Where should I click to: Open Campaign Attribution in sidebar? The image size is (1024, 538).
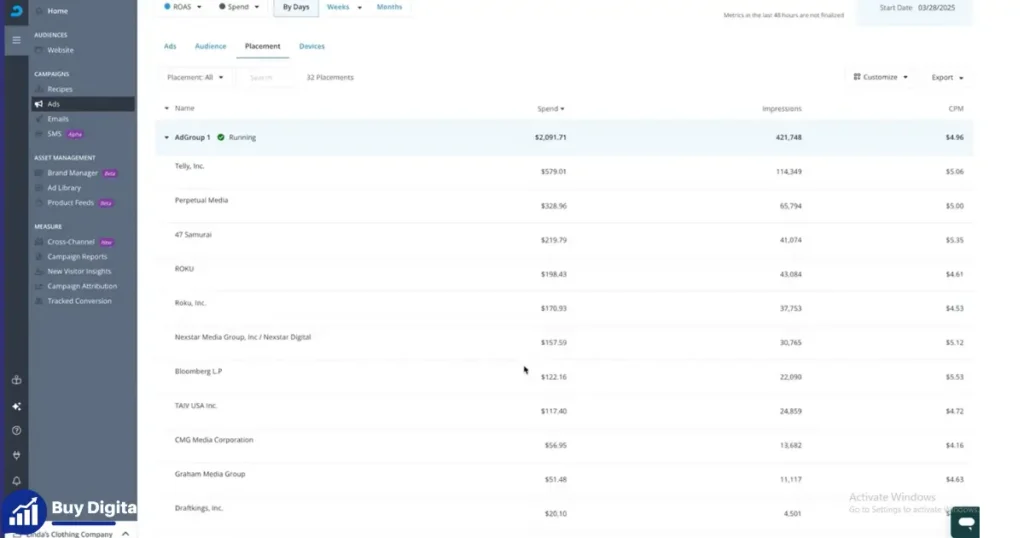[82, 286]
